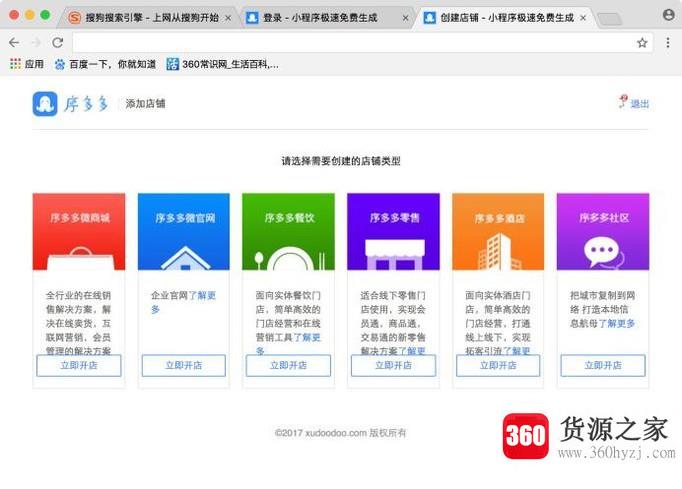Open the Chrome three-dot menu
Image resolution: width=682 pixels, height=489 pixels.
(x=668, y=43)
